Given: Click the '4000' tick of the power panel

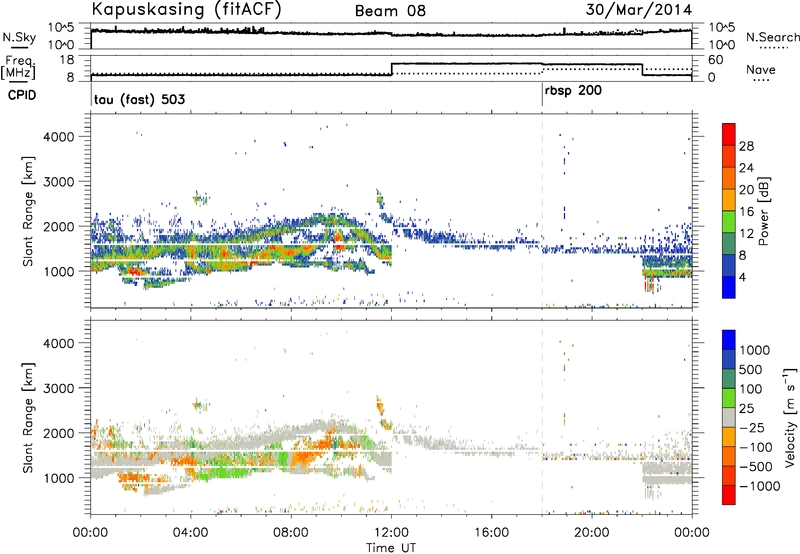Looking at the screenshot, I should coord(58,137).
